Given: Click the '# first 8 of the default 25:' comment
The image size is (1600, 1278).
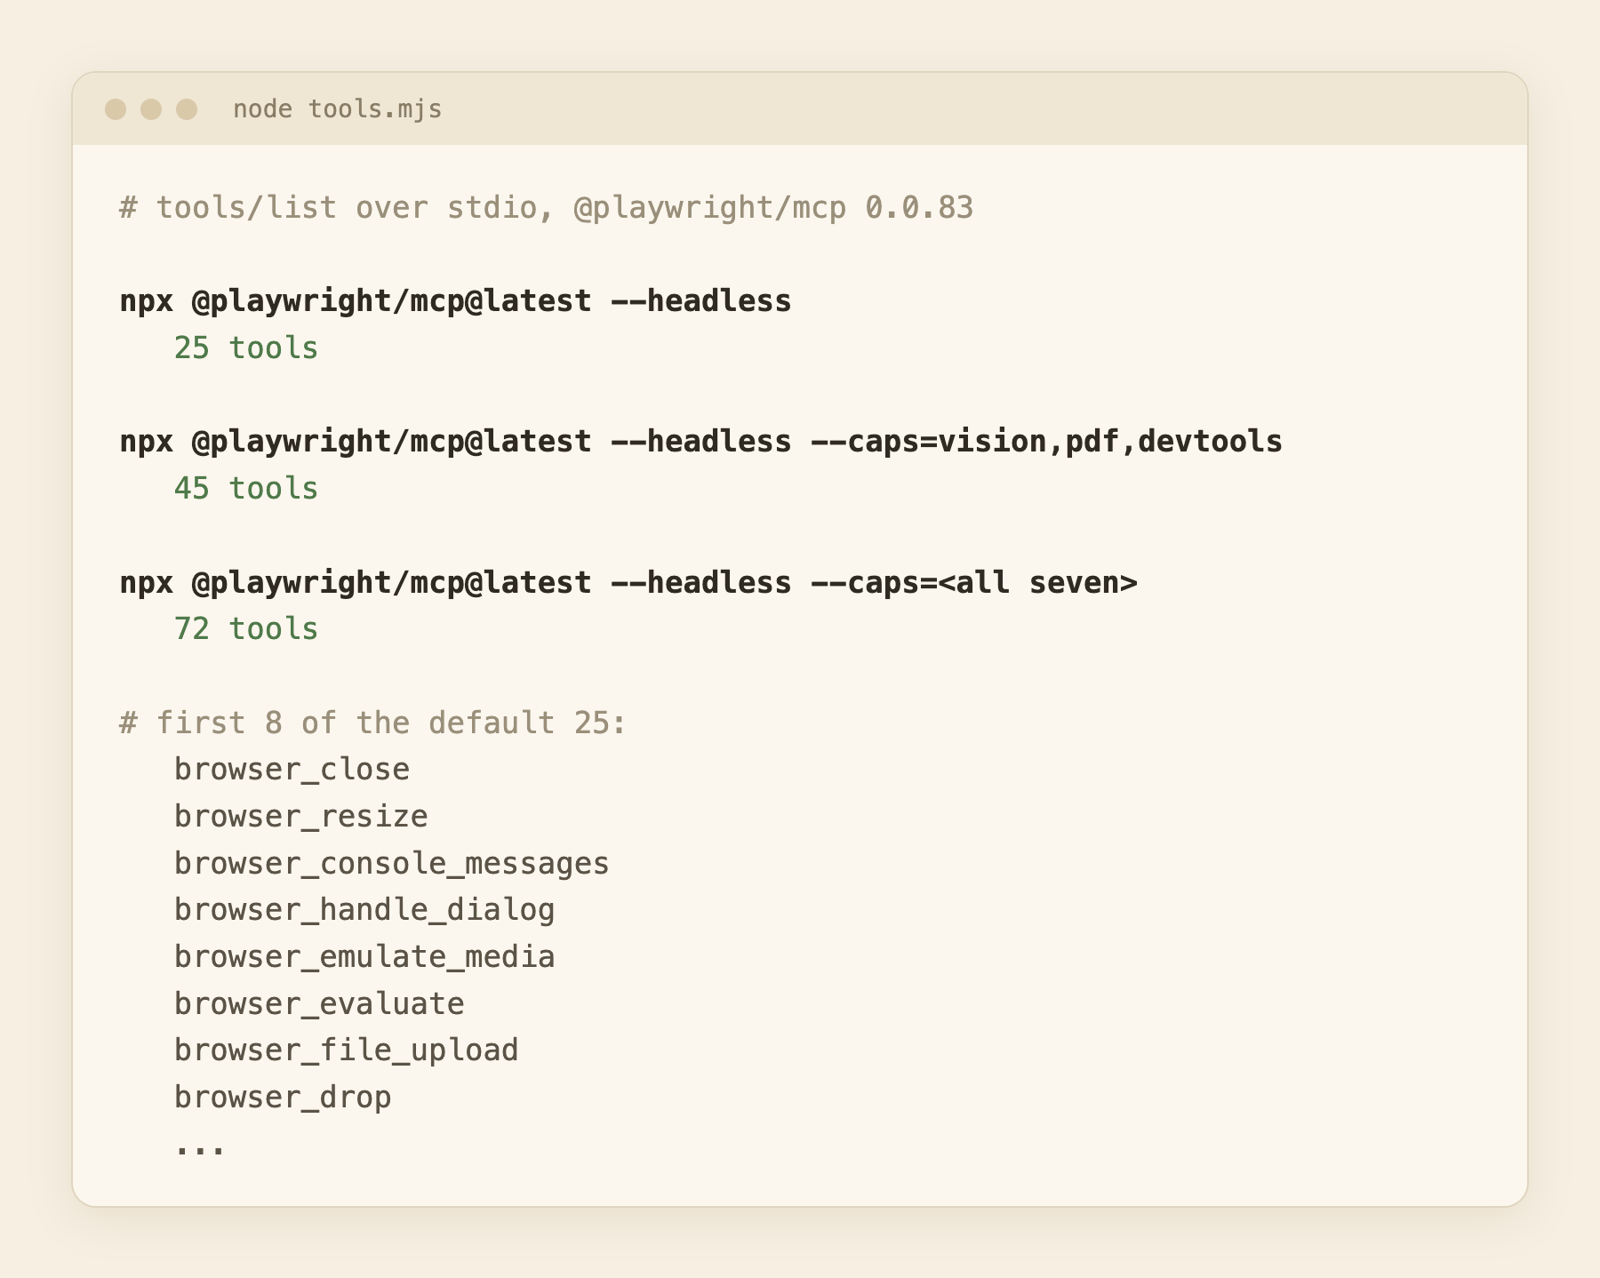Looking at the screenshot, I should click(x=373, y=723).
